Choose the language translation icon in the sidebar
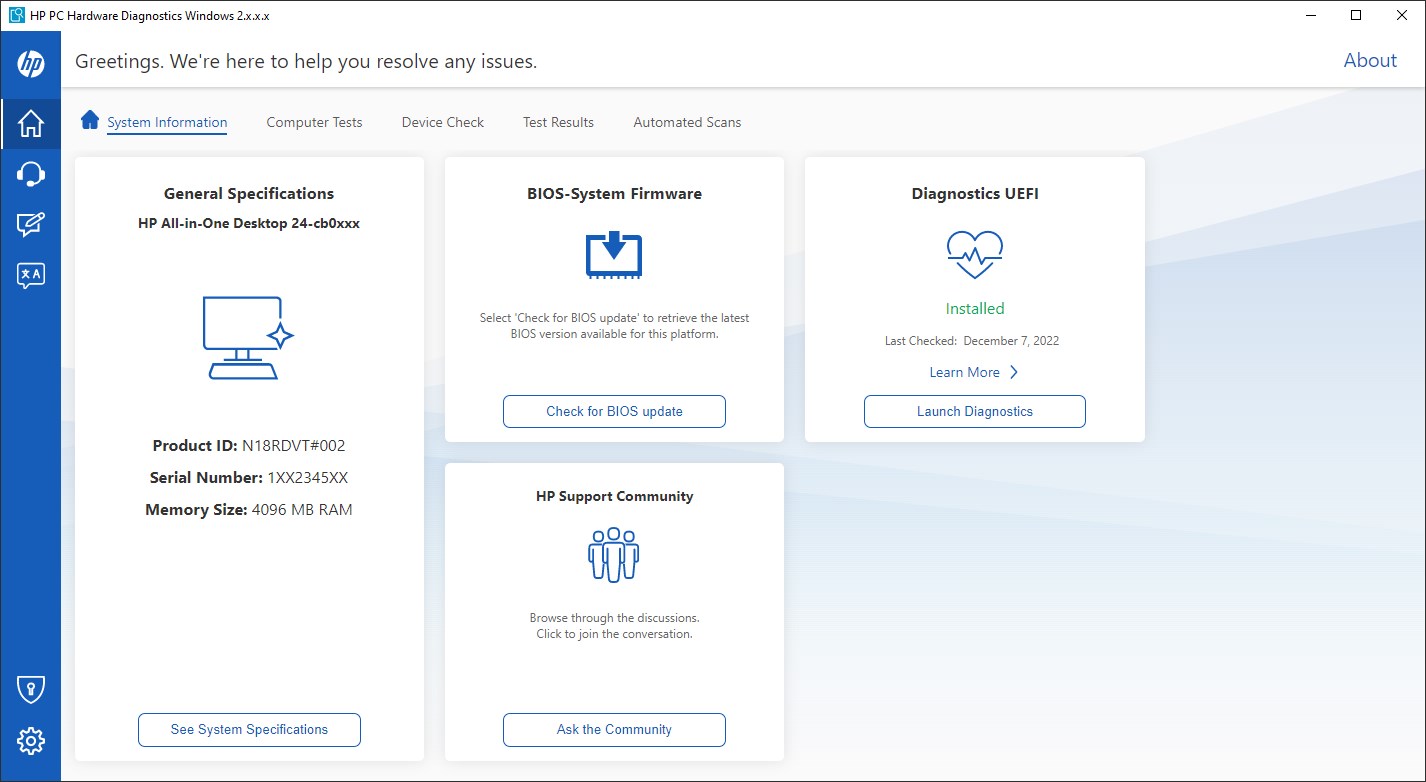This screenshot has height=782, width=1426. point(30,275)
